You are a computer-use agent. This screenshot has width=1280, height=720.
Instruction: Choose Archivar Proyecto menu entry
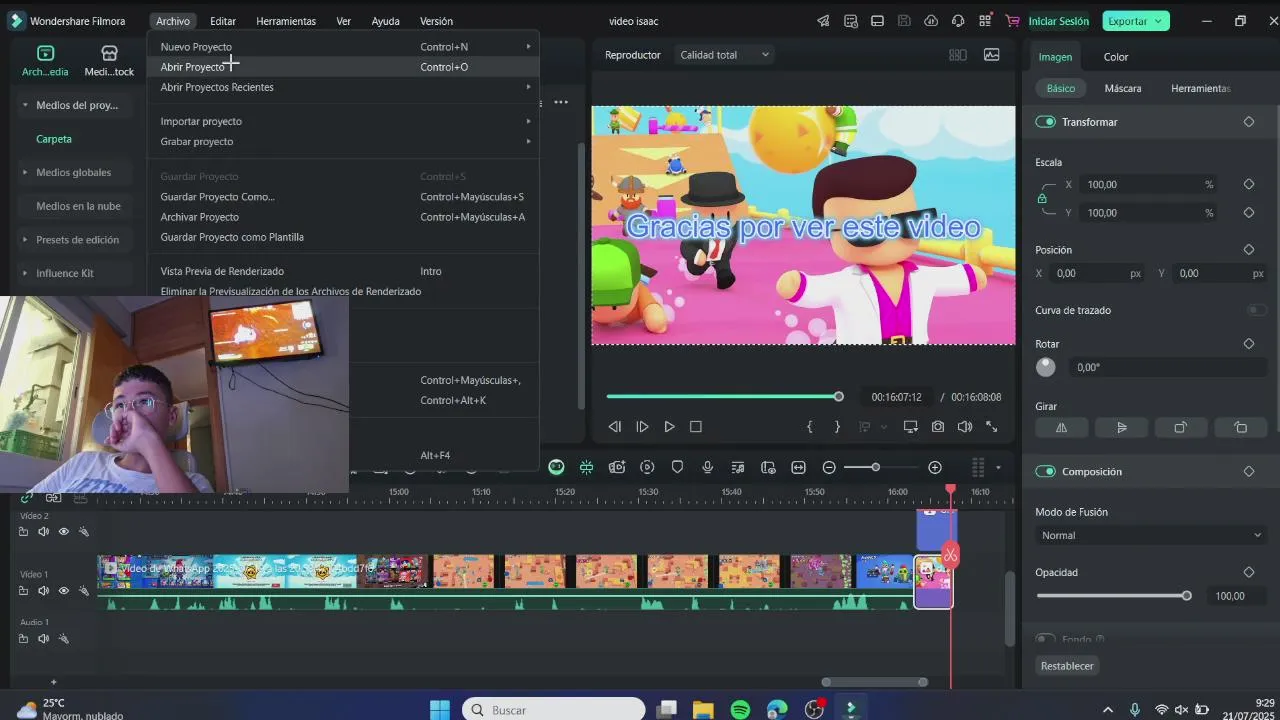coord(343,217)
